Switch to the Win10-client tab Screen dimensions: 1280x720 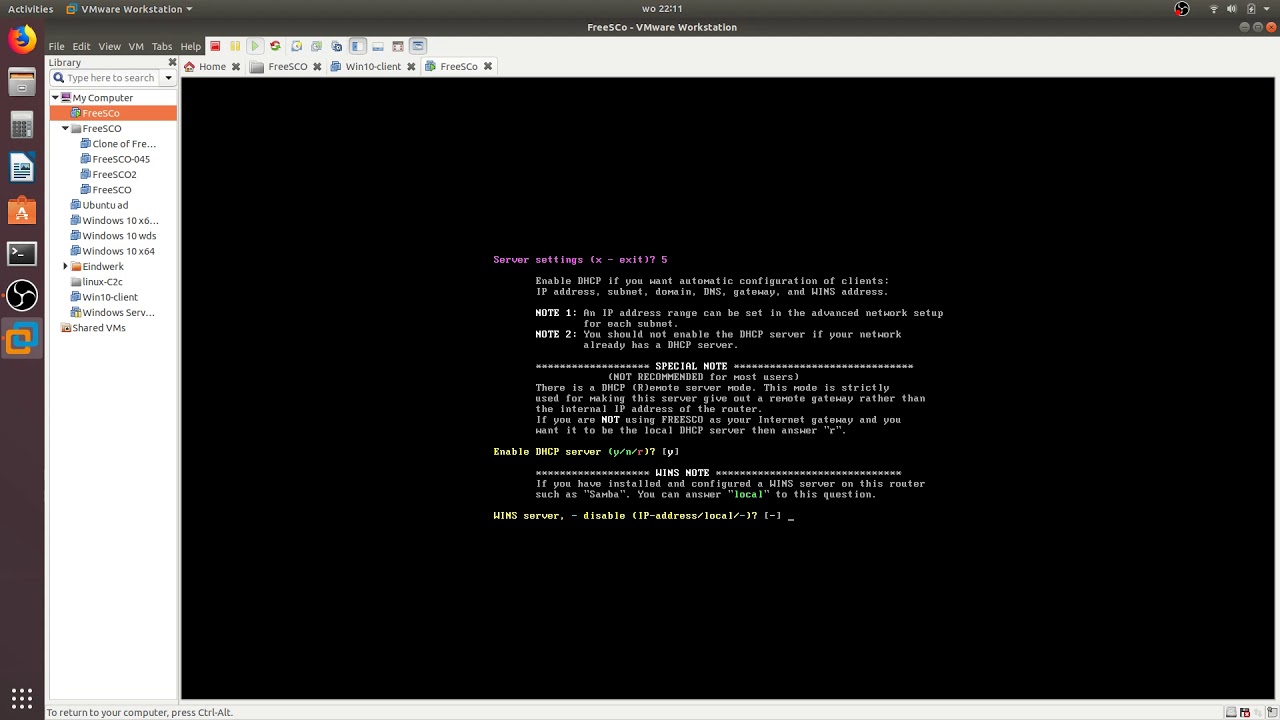[366, 67]
